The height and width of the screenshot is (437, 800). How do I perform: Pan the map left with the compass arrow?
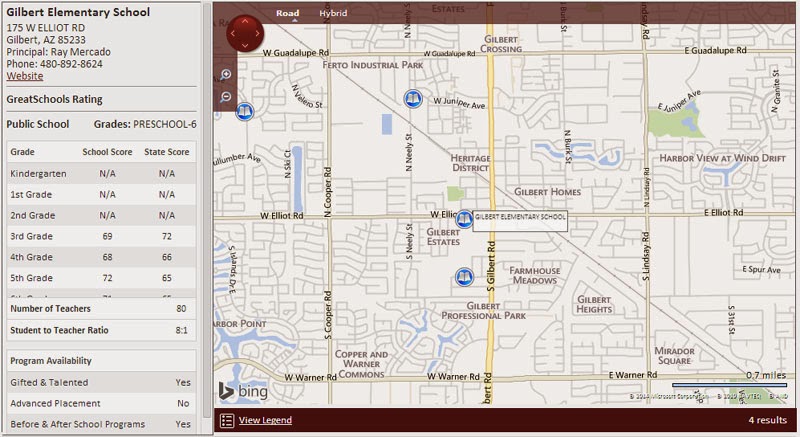coord(233,34)
